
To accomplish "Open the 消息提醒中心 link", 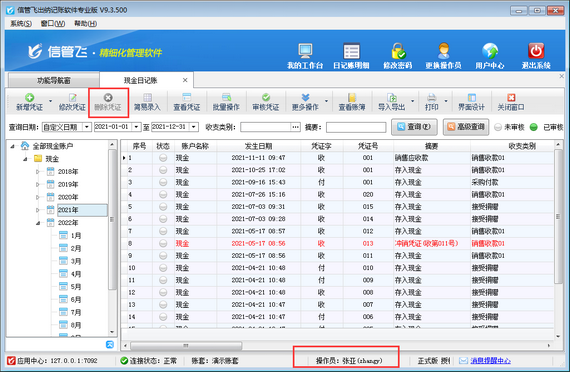I will pos(490,361).
